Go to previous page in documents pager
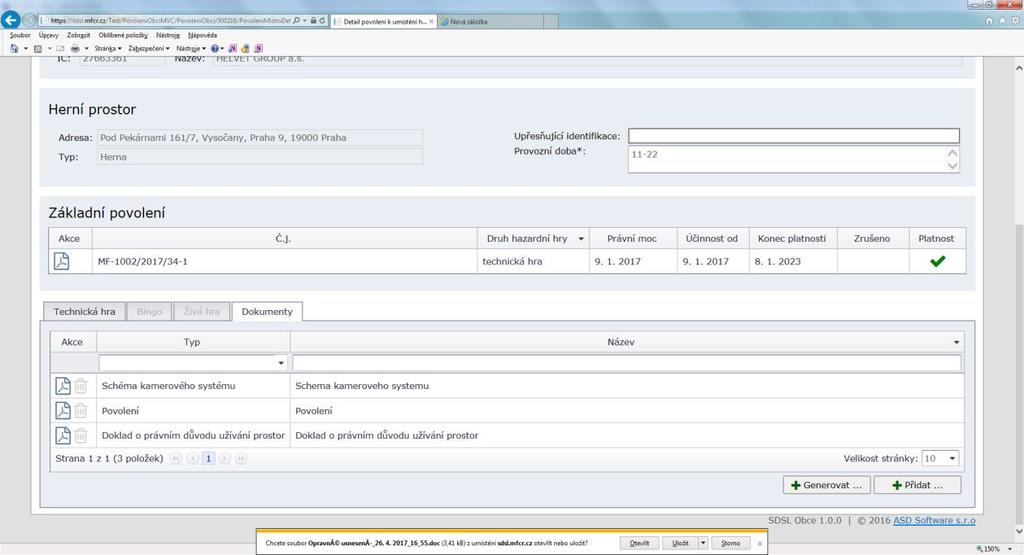This screenshot has height=555, width=1024. [192, 458]
